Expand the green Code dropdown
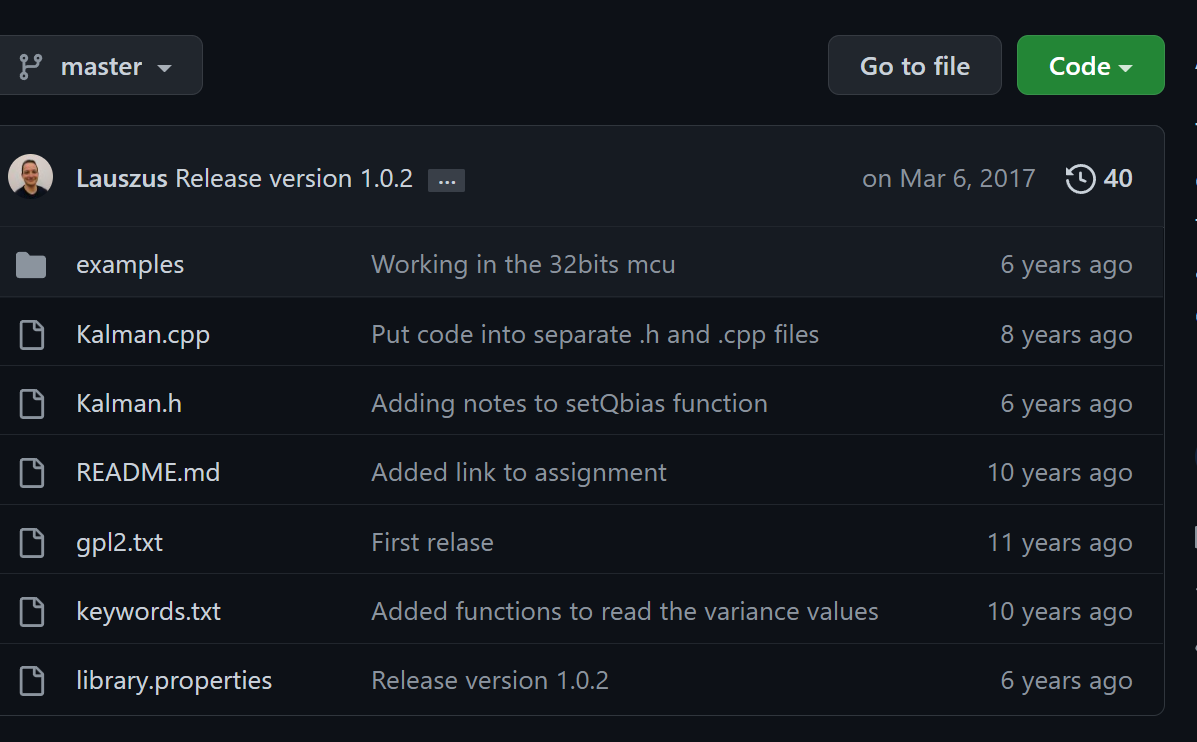This screenshot has height=742, width=1197. pos(1090,66)
